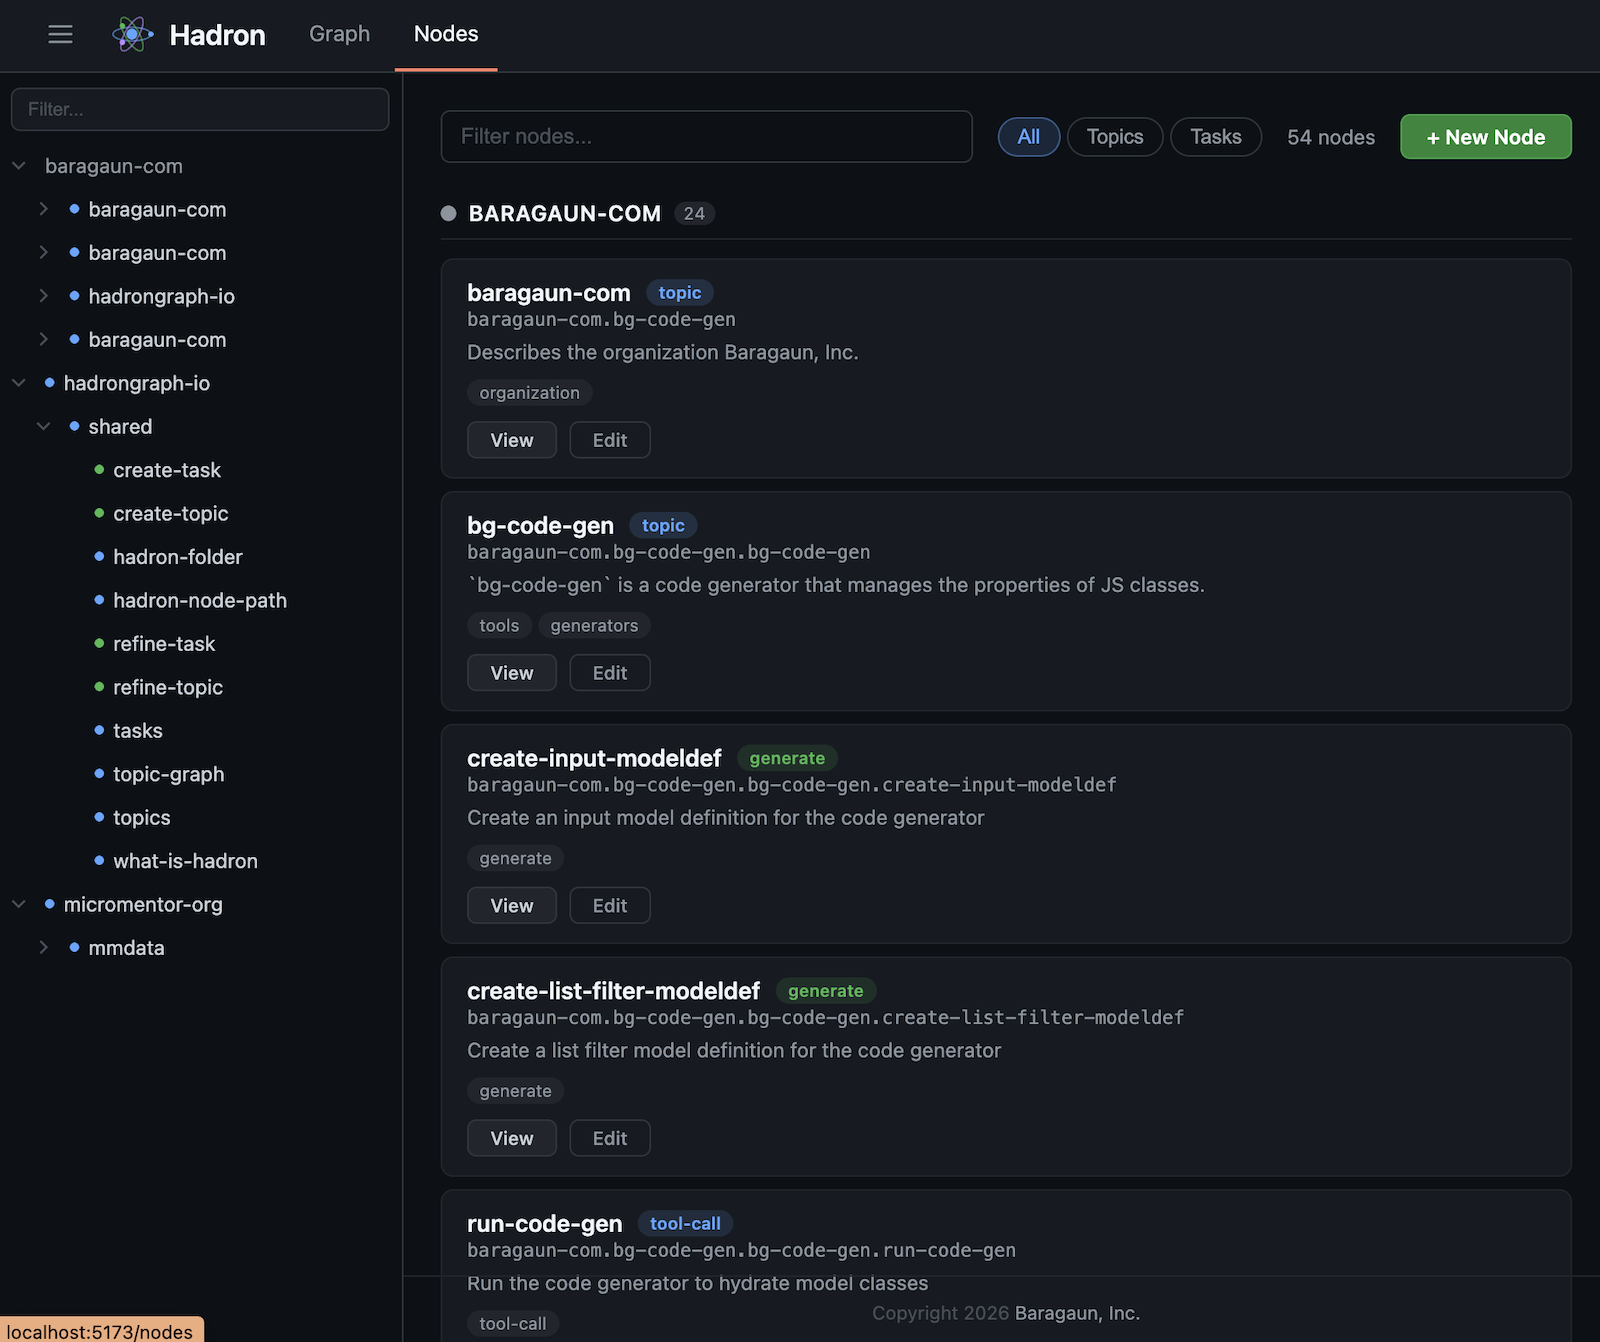Click the tool-call badge on run-code-gen
The image size is (1600, 1342).
point(684,1223)
